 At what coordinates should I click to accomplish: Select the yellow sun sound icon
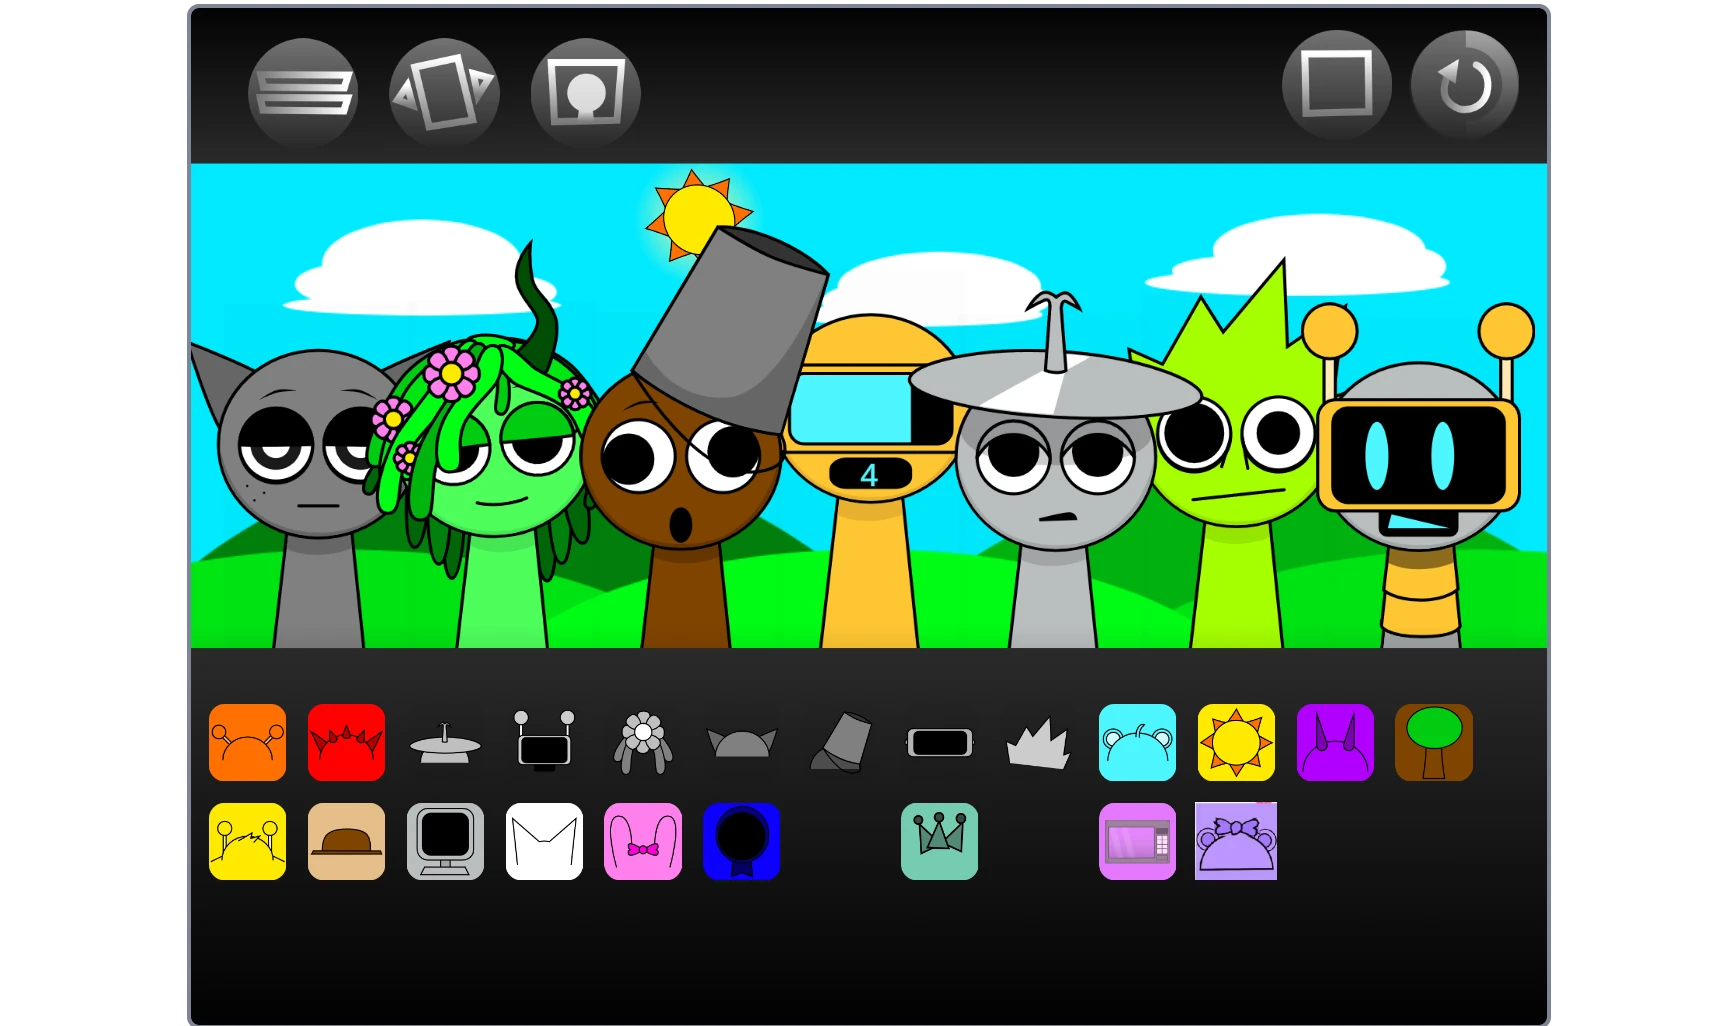tap(1236, 742)
